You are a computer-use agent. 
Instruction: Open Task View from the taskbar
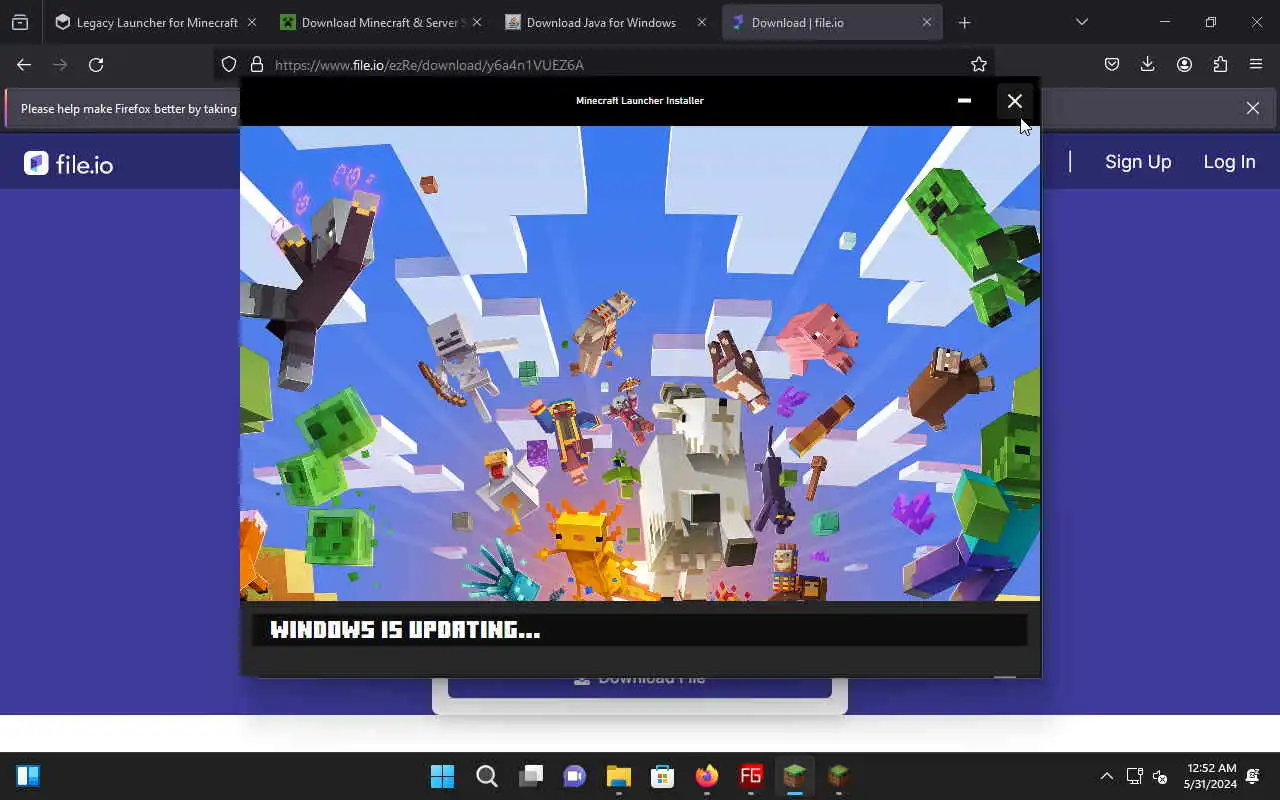[531, 776]
